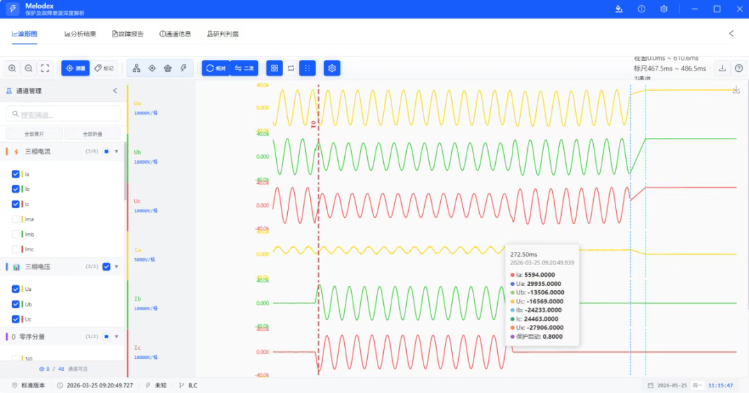749x393 pixels.
Task: Click the 全部折叠 collapse all button
Action: pos(93,134)
